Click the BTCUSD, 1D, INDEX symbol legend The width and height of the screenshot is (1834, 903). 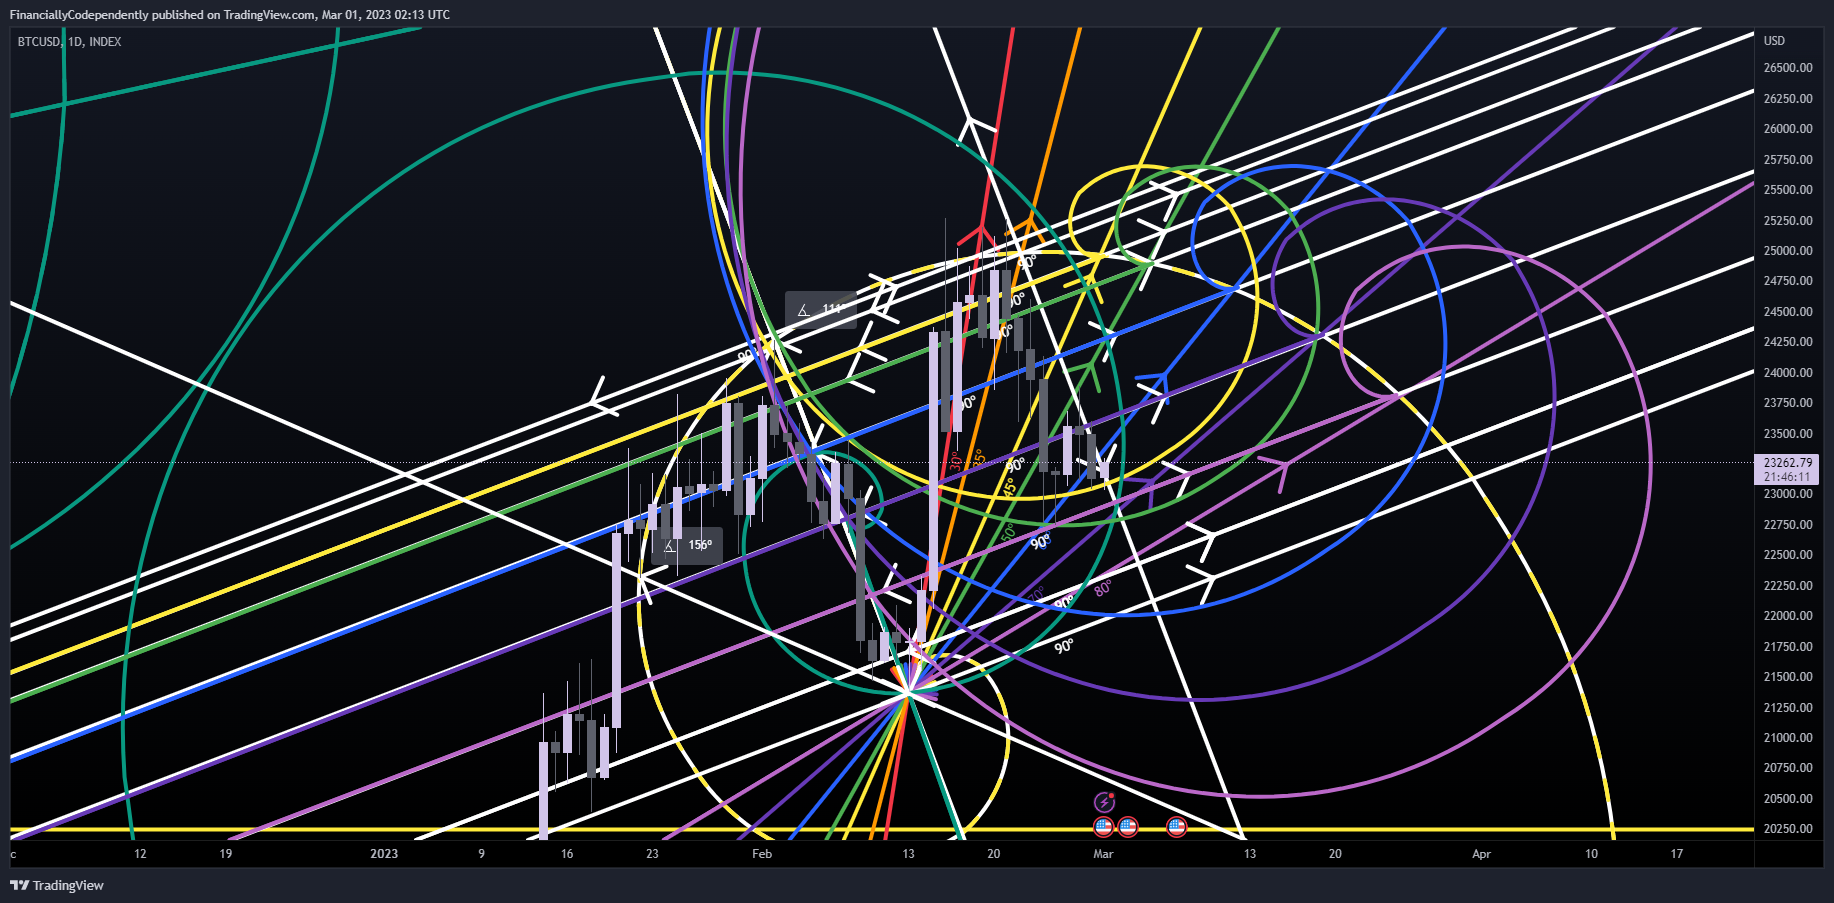tap(69, 42)
